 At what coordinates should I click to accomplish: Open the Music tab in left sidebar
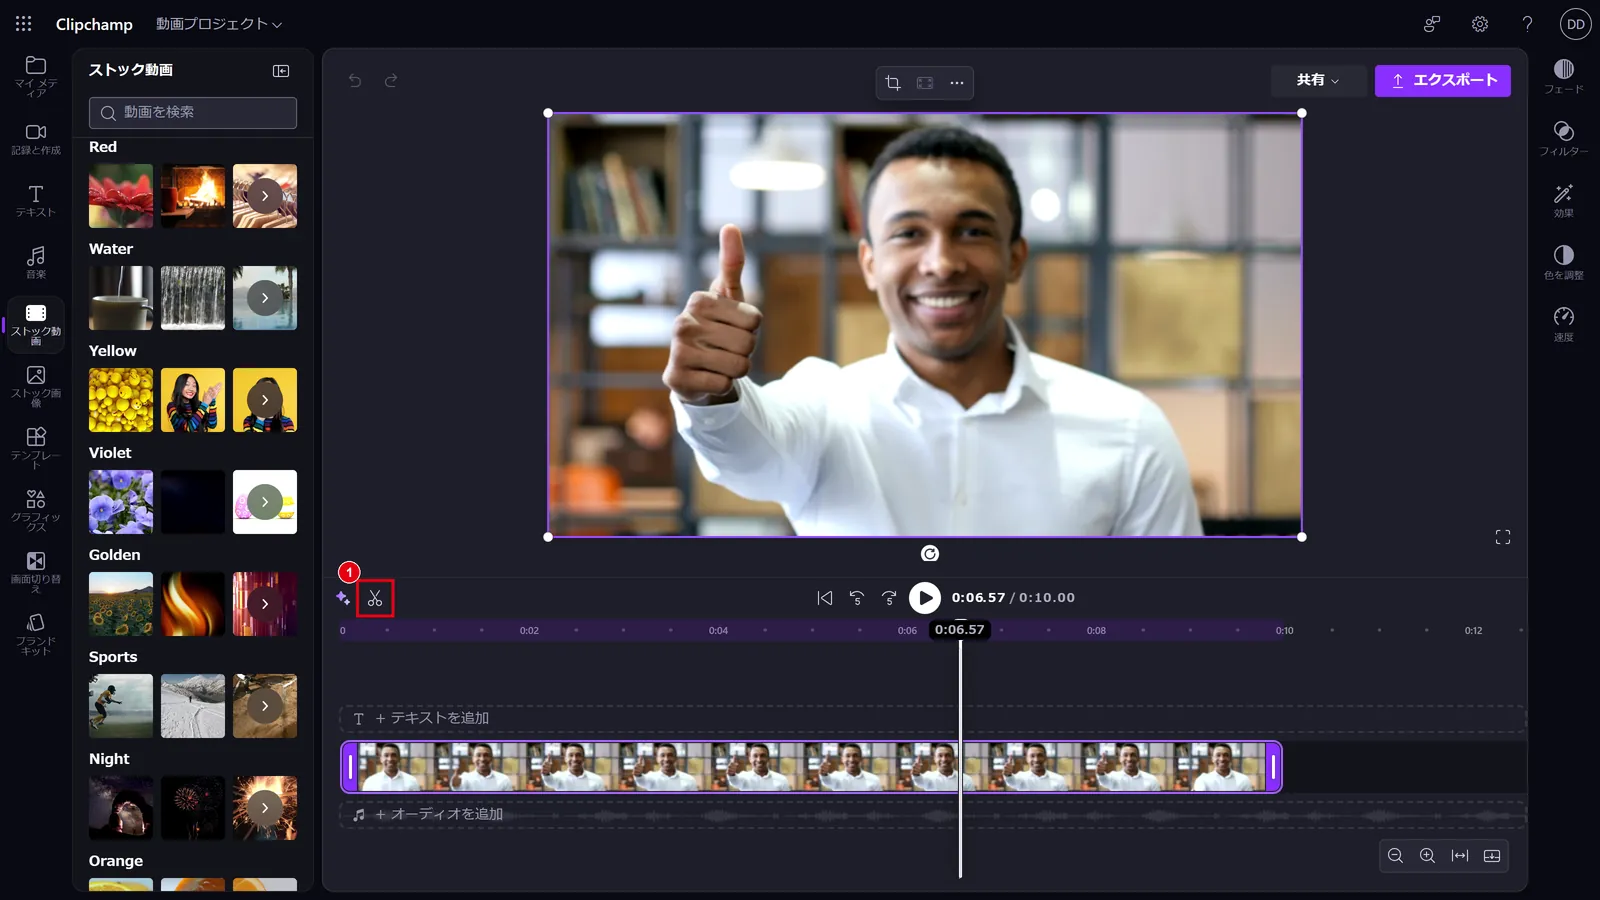point(36,262)
